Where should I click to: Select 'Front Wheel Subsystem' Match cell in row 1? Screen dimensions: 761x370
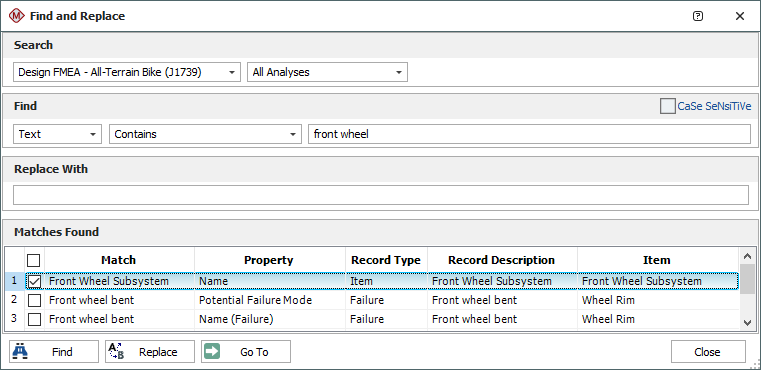point(119,281)
